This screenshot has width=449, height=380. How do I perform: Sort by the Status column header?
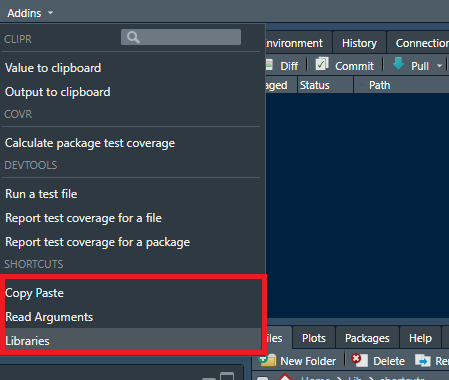click(325, 85)
